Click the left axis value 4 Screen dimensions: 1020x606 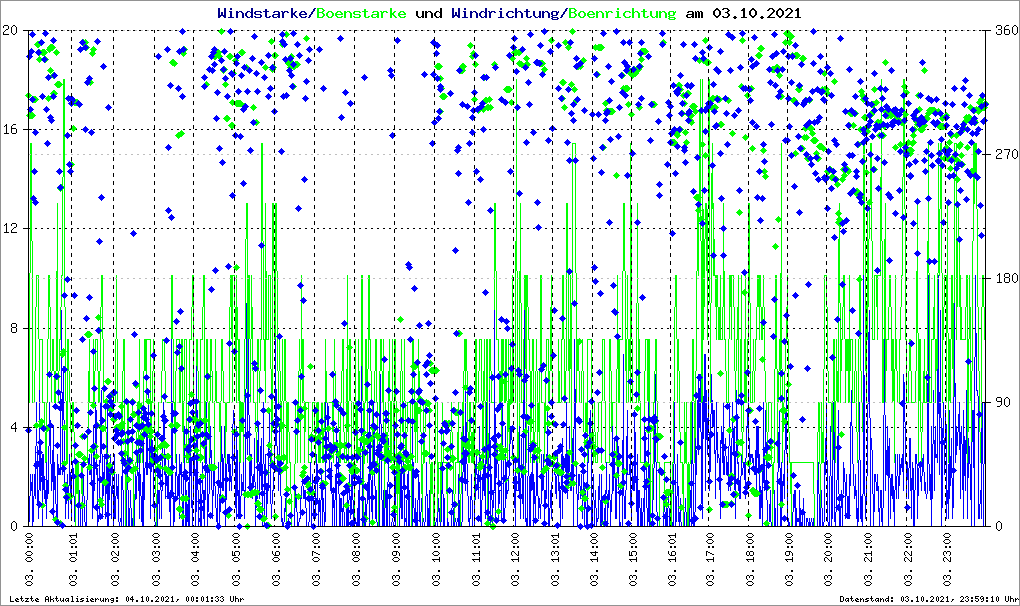coord(13,427)
